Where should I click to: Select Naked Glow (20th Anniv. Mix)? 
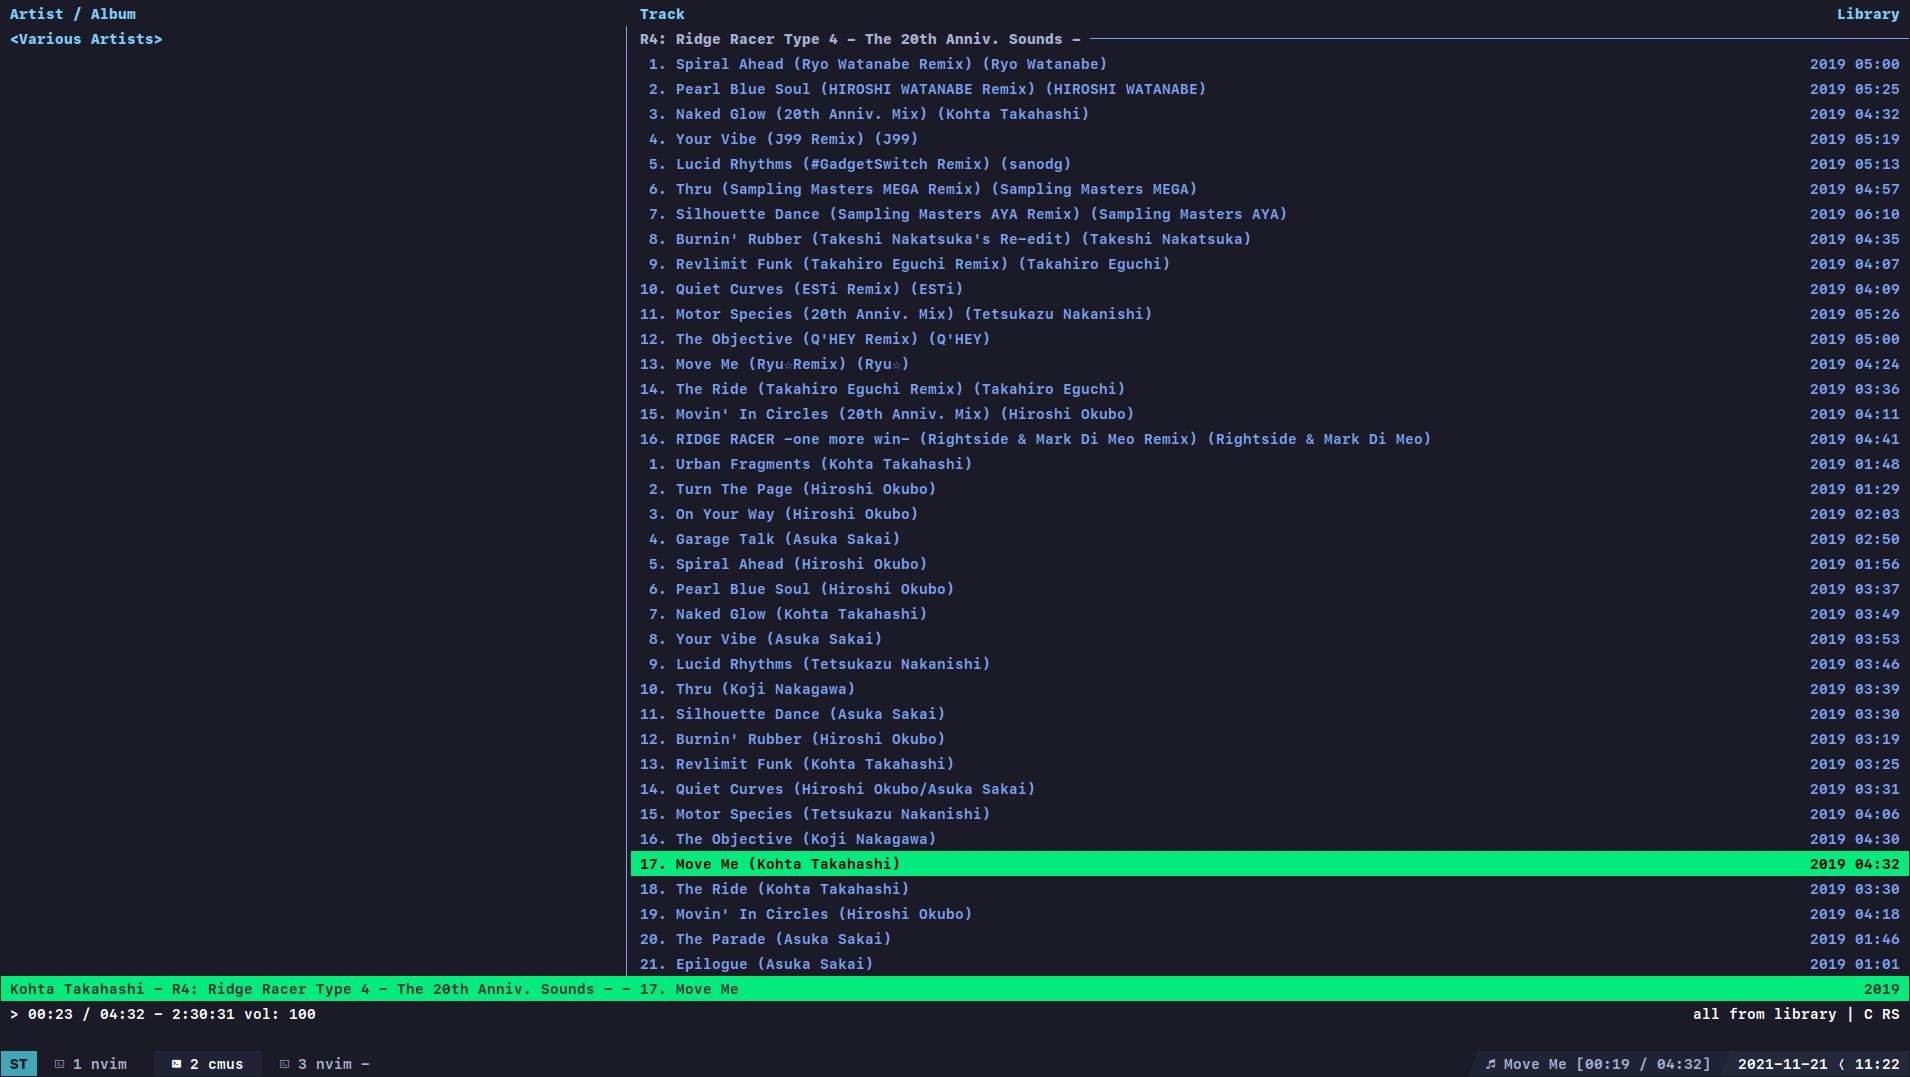(1270, 114)
